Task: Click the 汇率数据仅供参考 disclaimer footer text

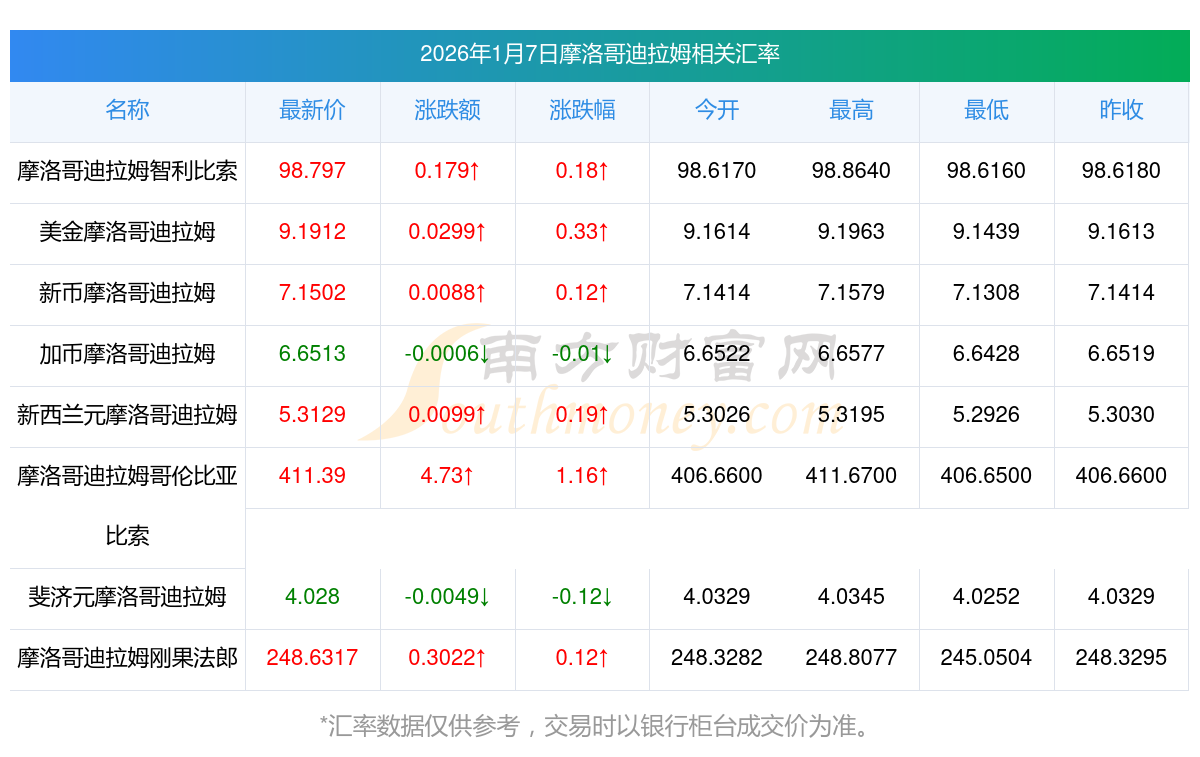Action: [600, 725]
